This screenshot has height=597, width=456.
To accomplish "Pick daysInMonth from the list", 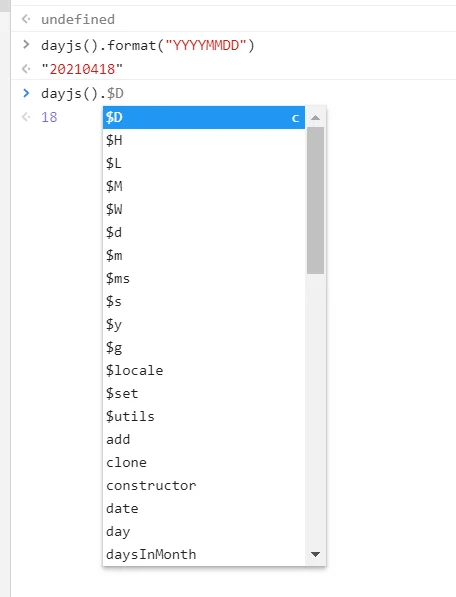I will pyautogui.click(x=204, y=554).
